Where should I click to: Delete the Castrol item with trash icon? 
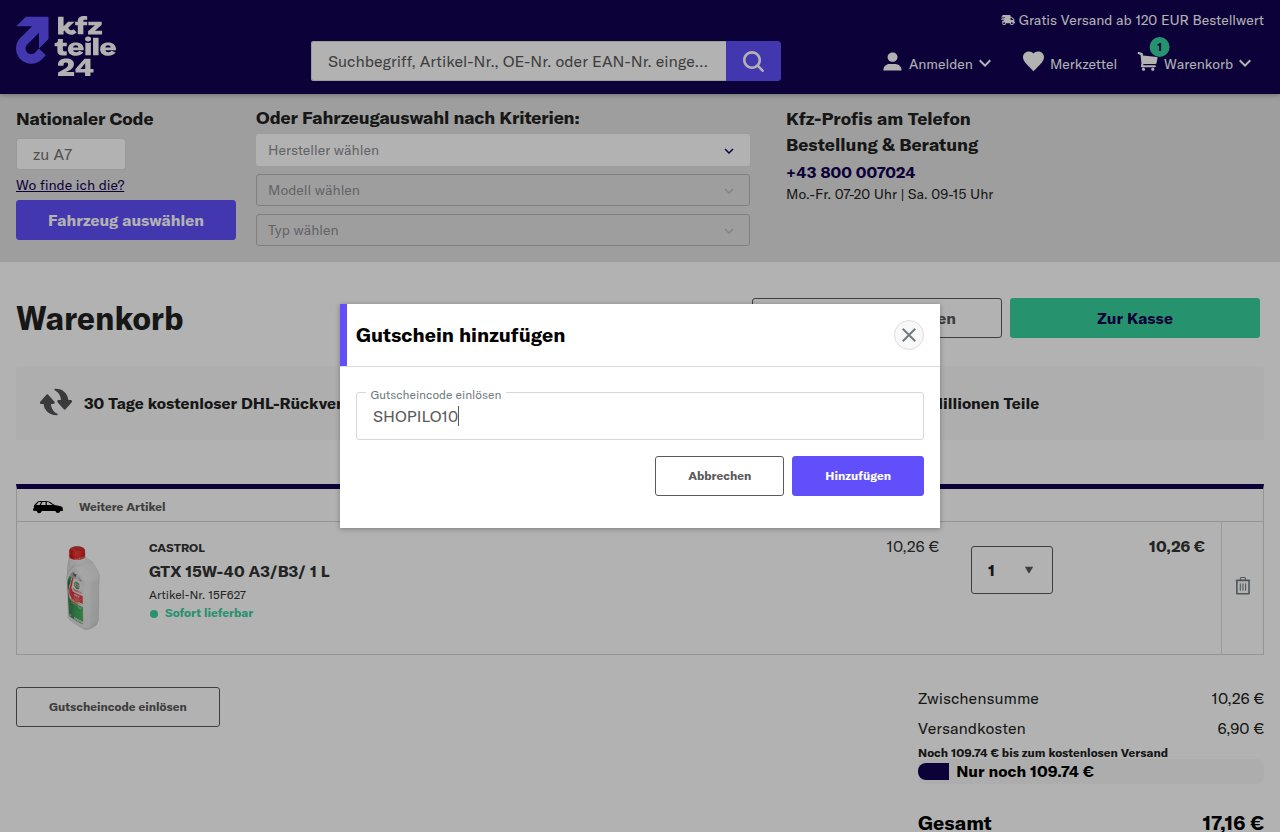point(1243,586)
